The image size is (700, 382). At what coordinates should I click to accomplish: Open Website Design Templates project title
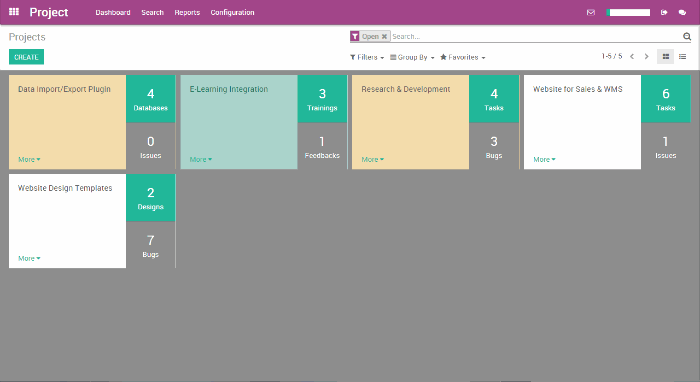pyautogui.click(x=65, y=188)
